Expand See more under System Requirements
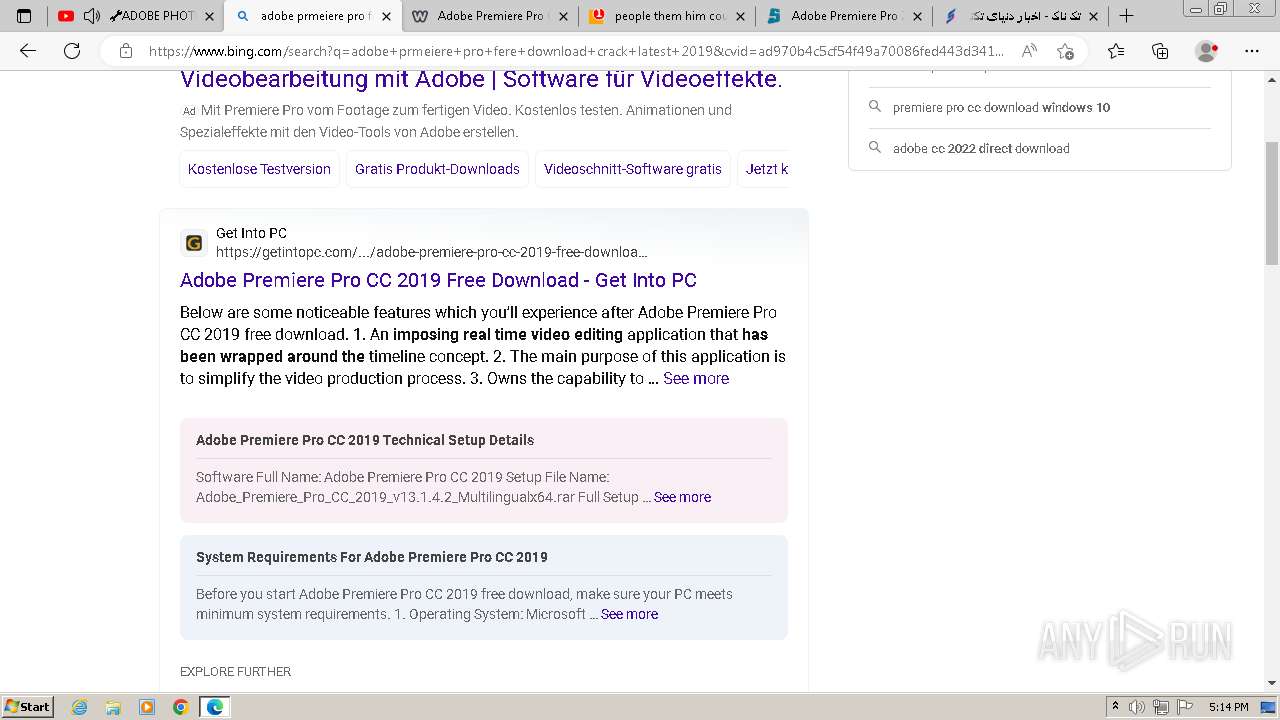Viewport: 1280px width, 720px height. tap(629, 614)
